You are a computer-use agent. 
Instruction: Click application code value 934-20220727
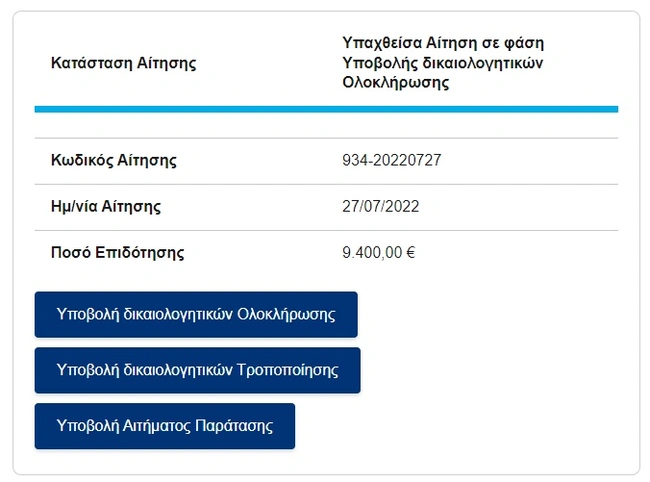(392, 160)
